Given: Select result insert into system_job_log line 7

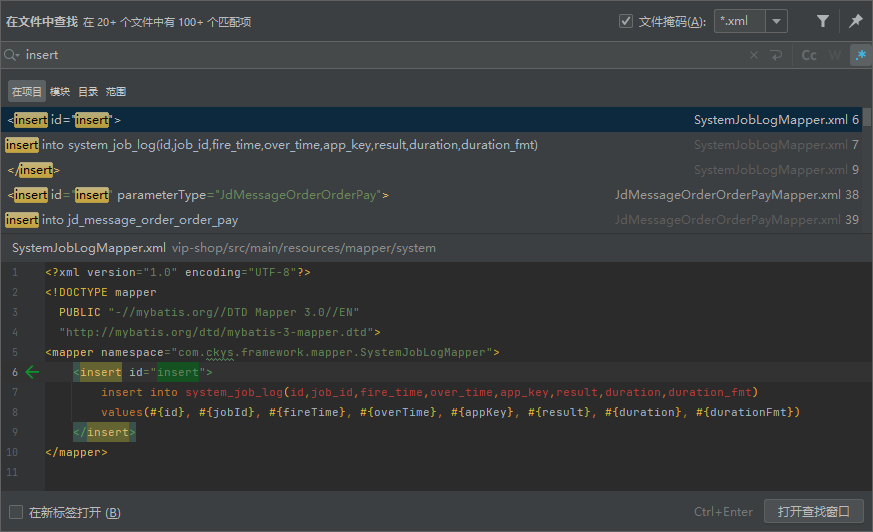Looking at the screenshot, I should [x=431, y=145].
